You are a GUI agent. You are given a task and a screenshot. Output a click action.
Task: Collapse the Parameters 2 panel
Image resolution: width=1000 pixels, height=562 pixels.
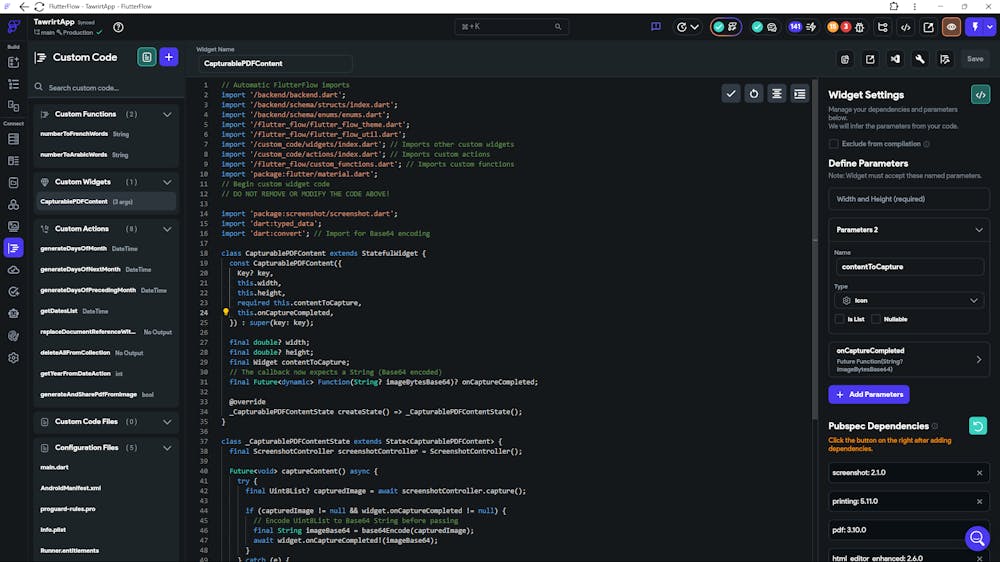tap(979, 230)
